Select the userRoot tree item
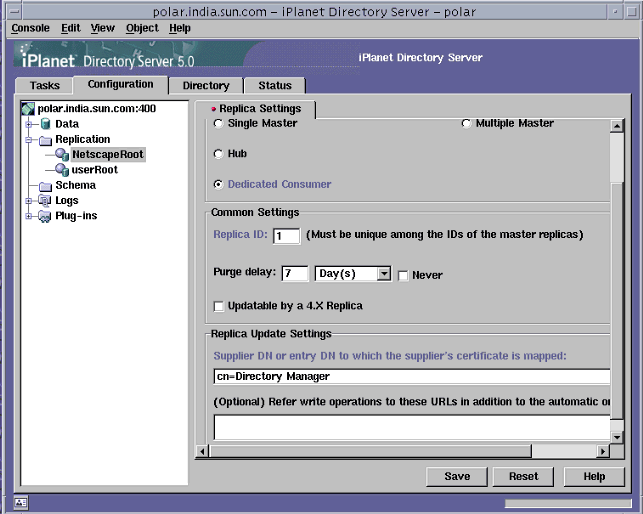 click(94, 170)
